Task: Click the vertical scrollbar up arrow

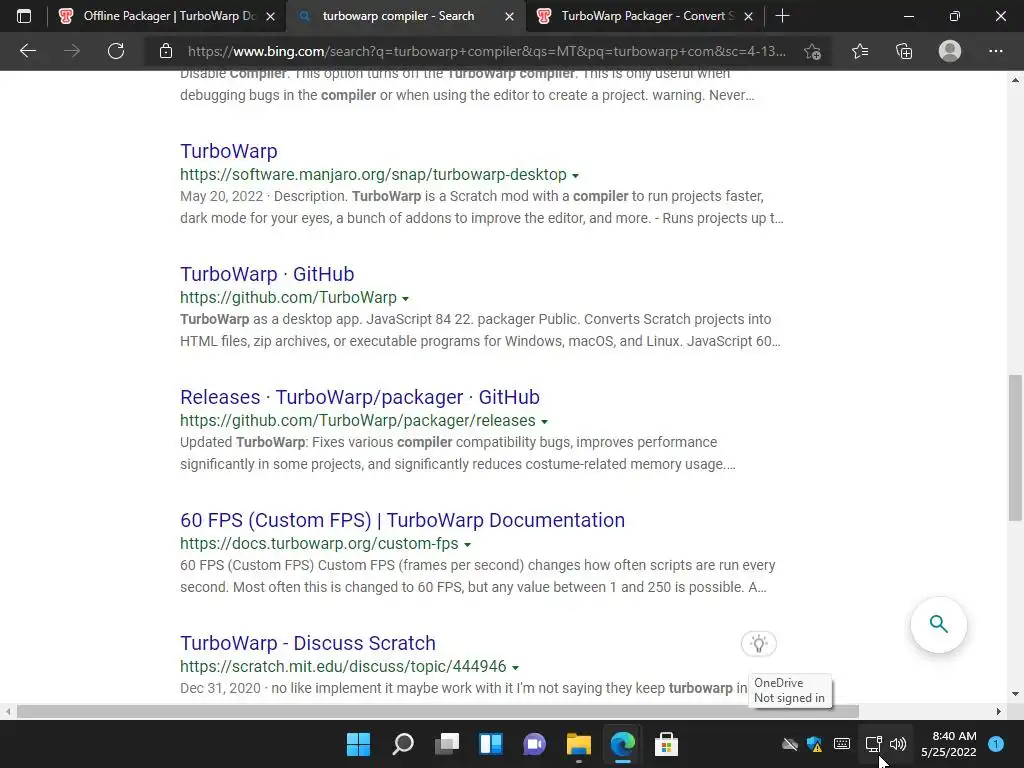Action: pyautogui.click(x=1015, y=80)
